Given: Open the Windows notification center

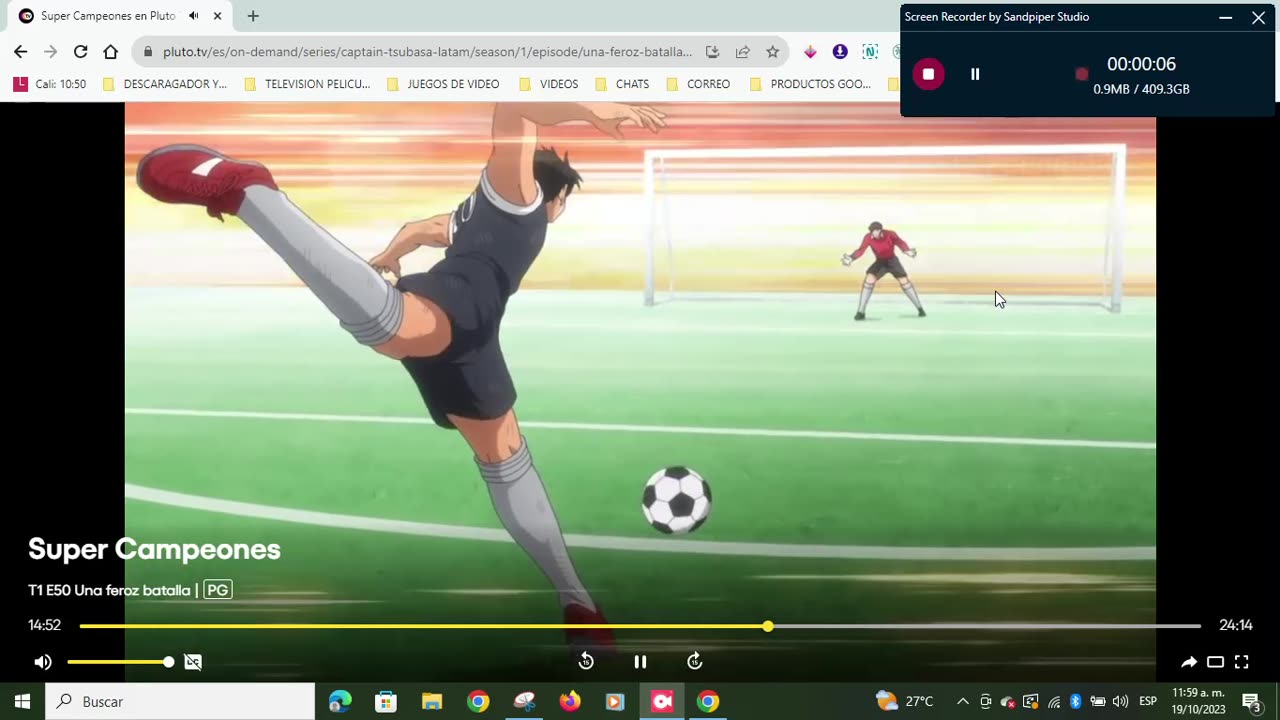Looking at the screenshot, I should [x=1251, y=701].
